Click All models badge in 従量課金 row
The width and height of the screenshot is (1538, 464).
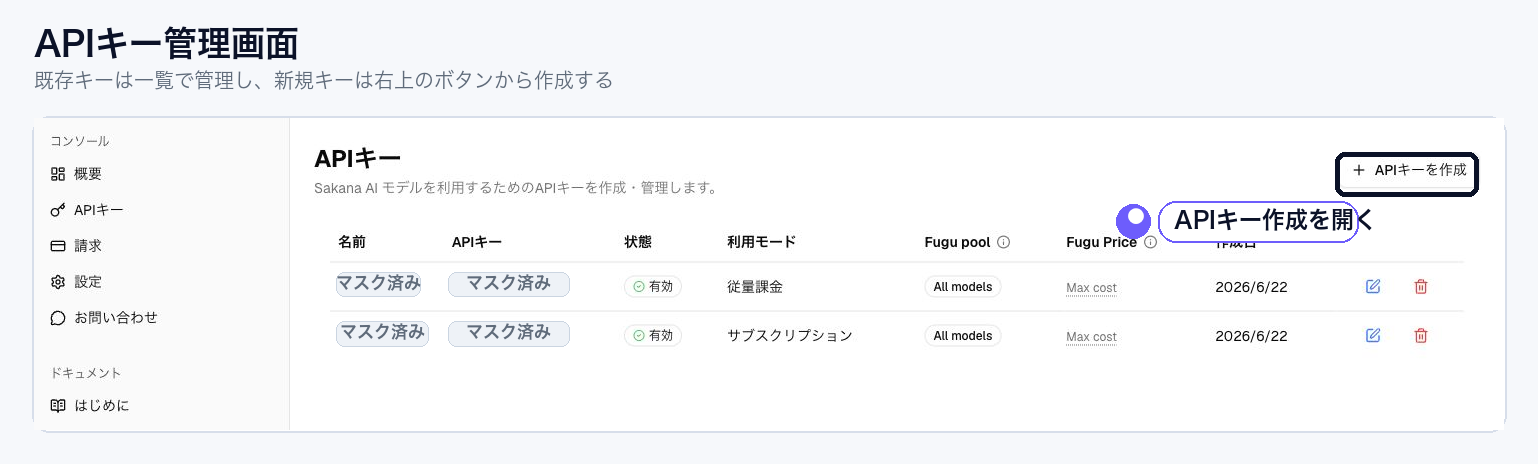963,287
